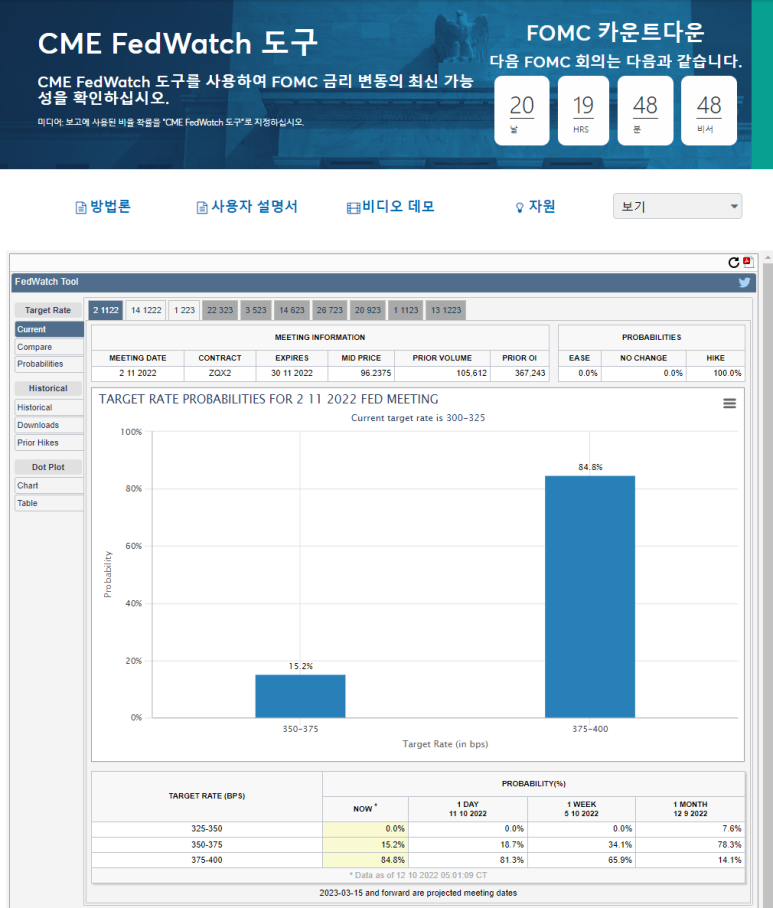Select the 13 1223 meeting tab

[x=446, y=310]
